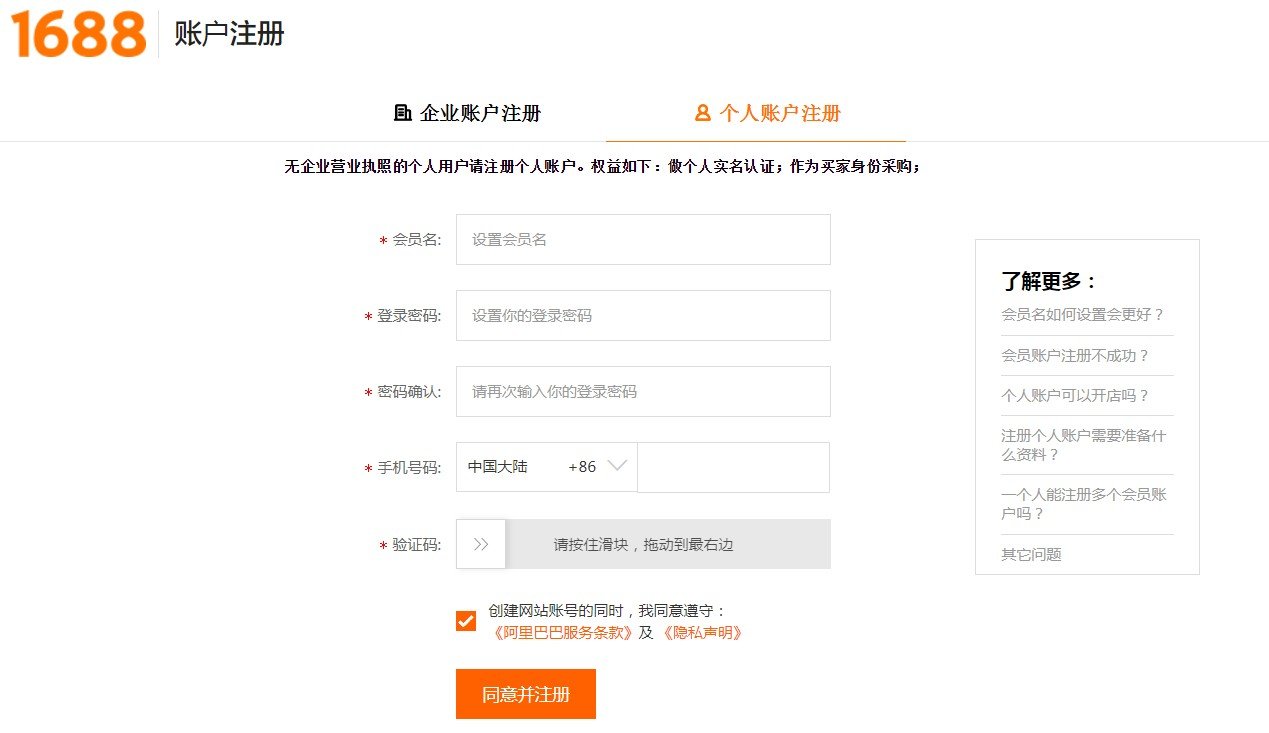This screenshot has height=733, width=1269.
Task: Uncheck the terms agreement checkbox
Action: [463, 620]
